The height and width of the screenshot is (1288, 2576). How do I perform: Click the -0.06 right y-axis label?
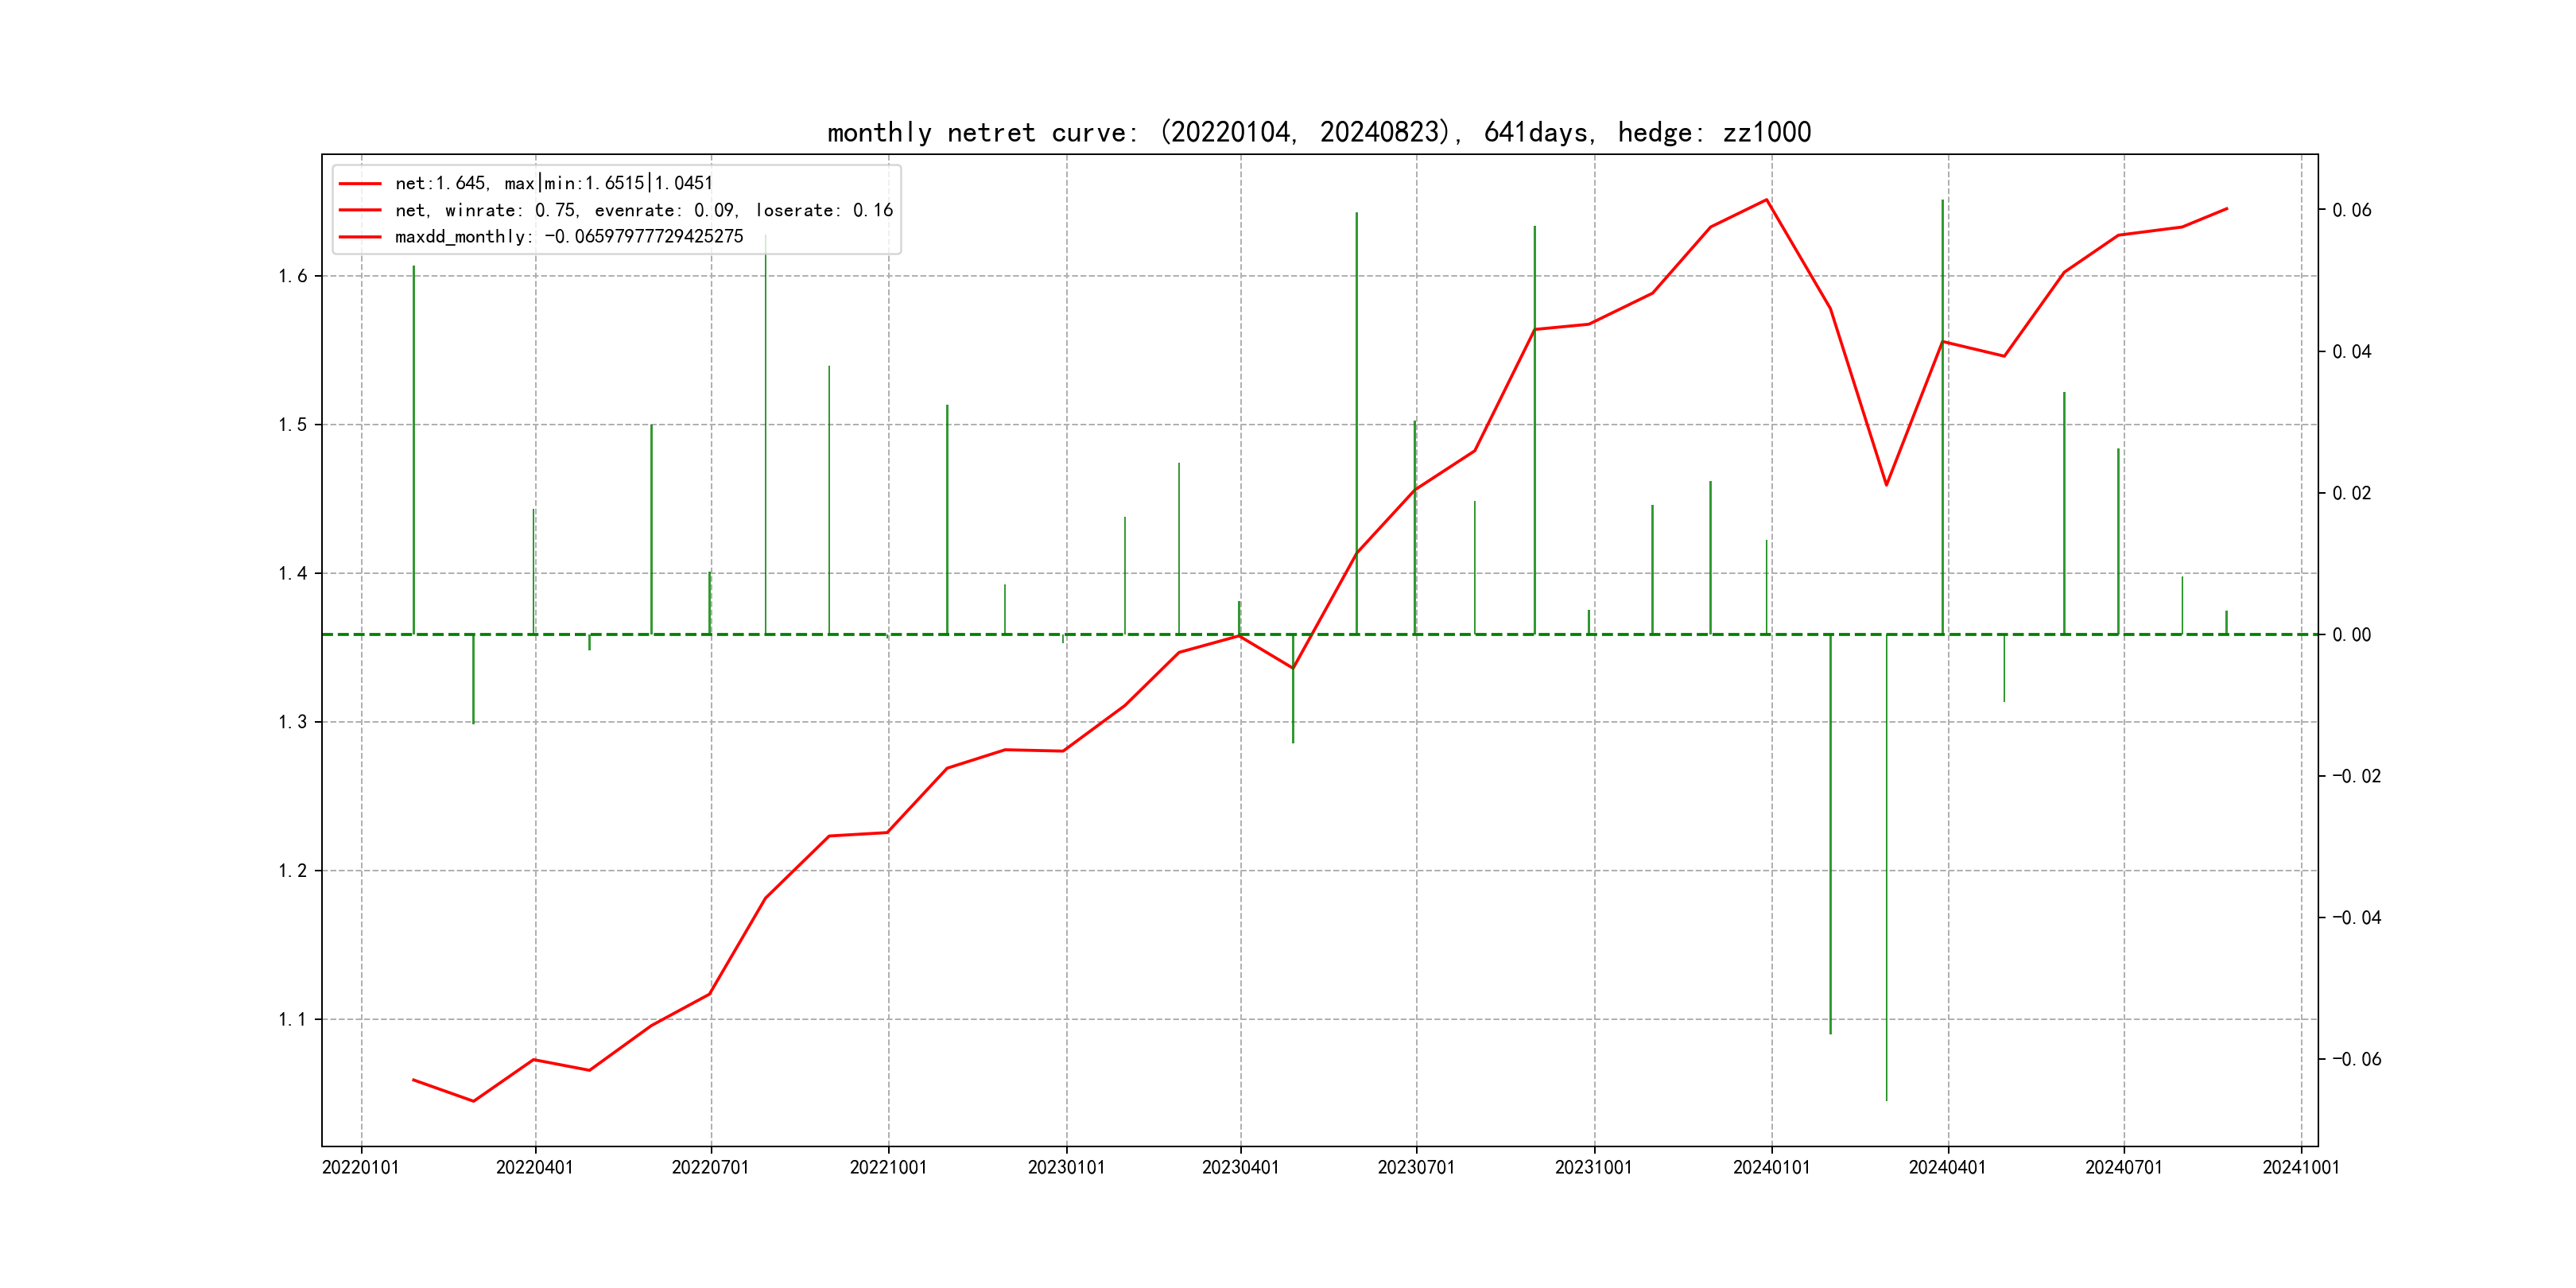[2356, 1059]
